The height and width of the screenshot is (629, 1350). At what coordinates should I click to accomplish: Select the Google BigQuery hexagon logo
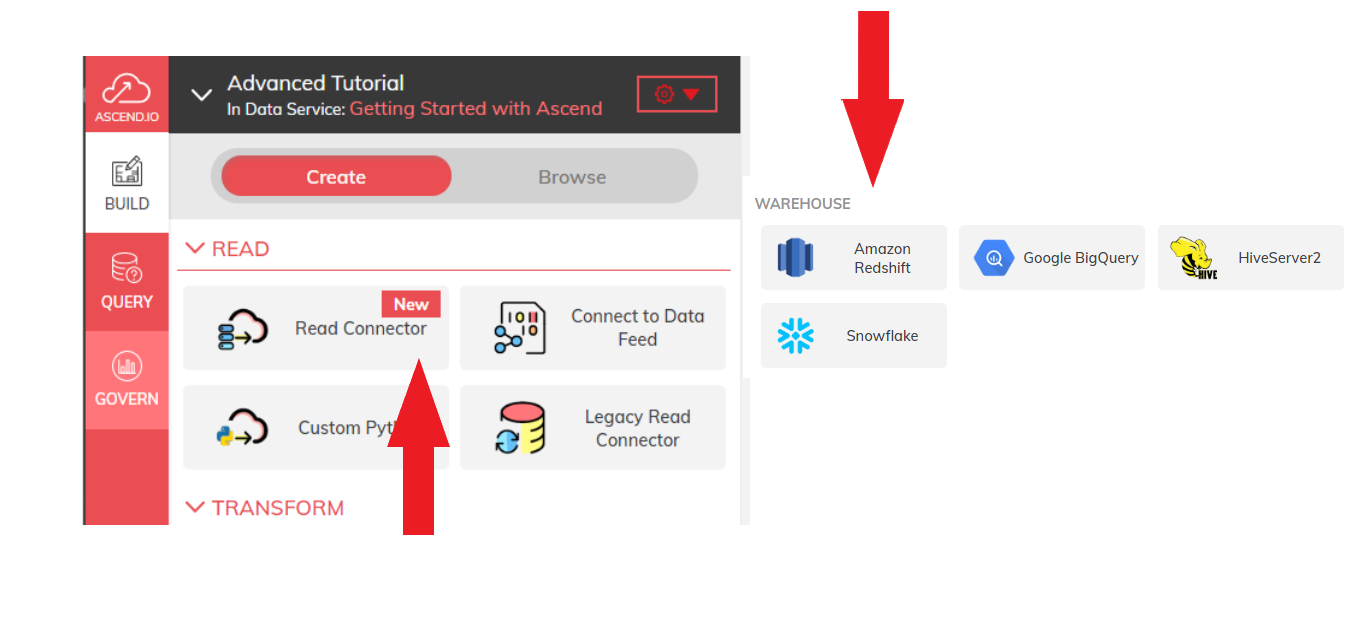994,258
